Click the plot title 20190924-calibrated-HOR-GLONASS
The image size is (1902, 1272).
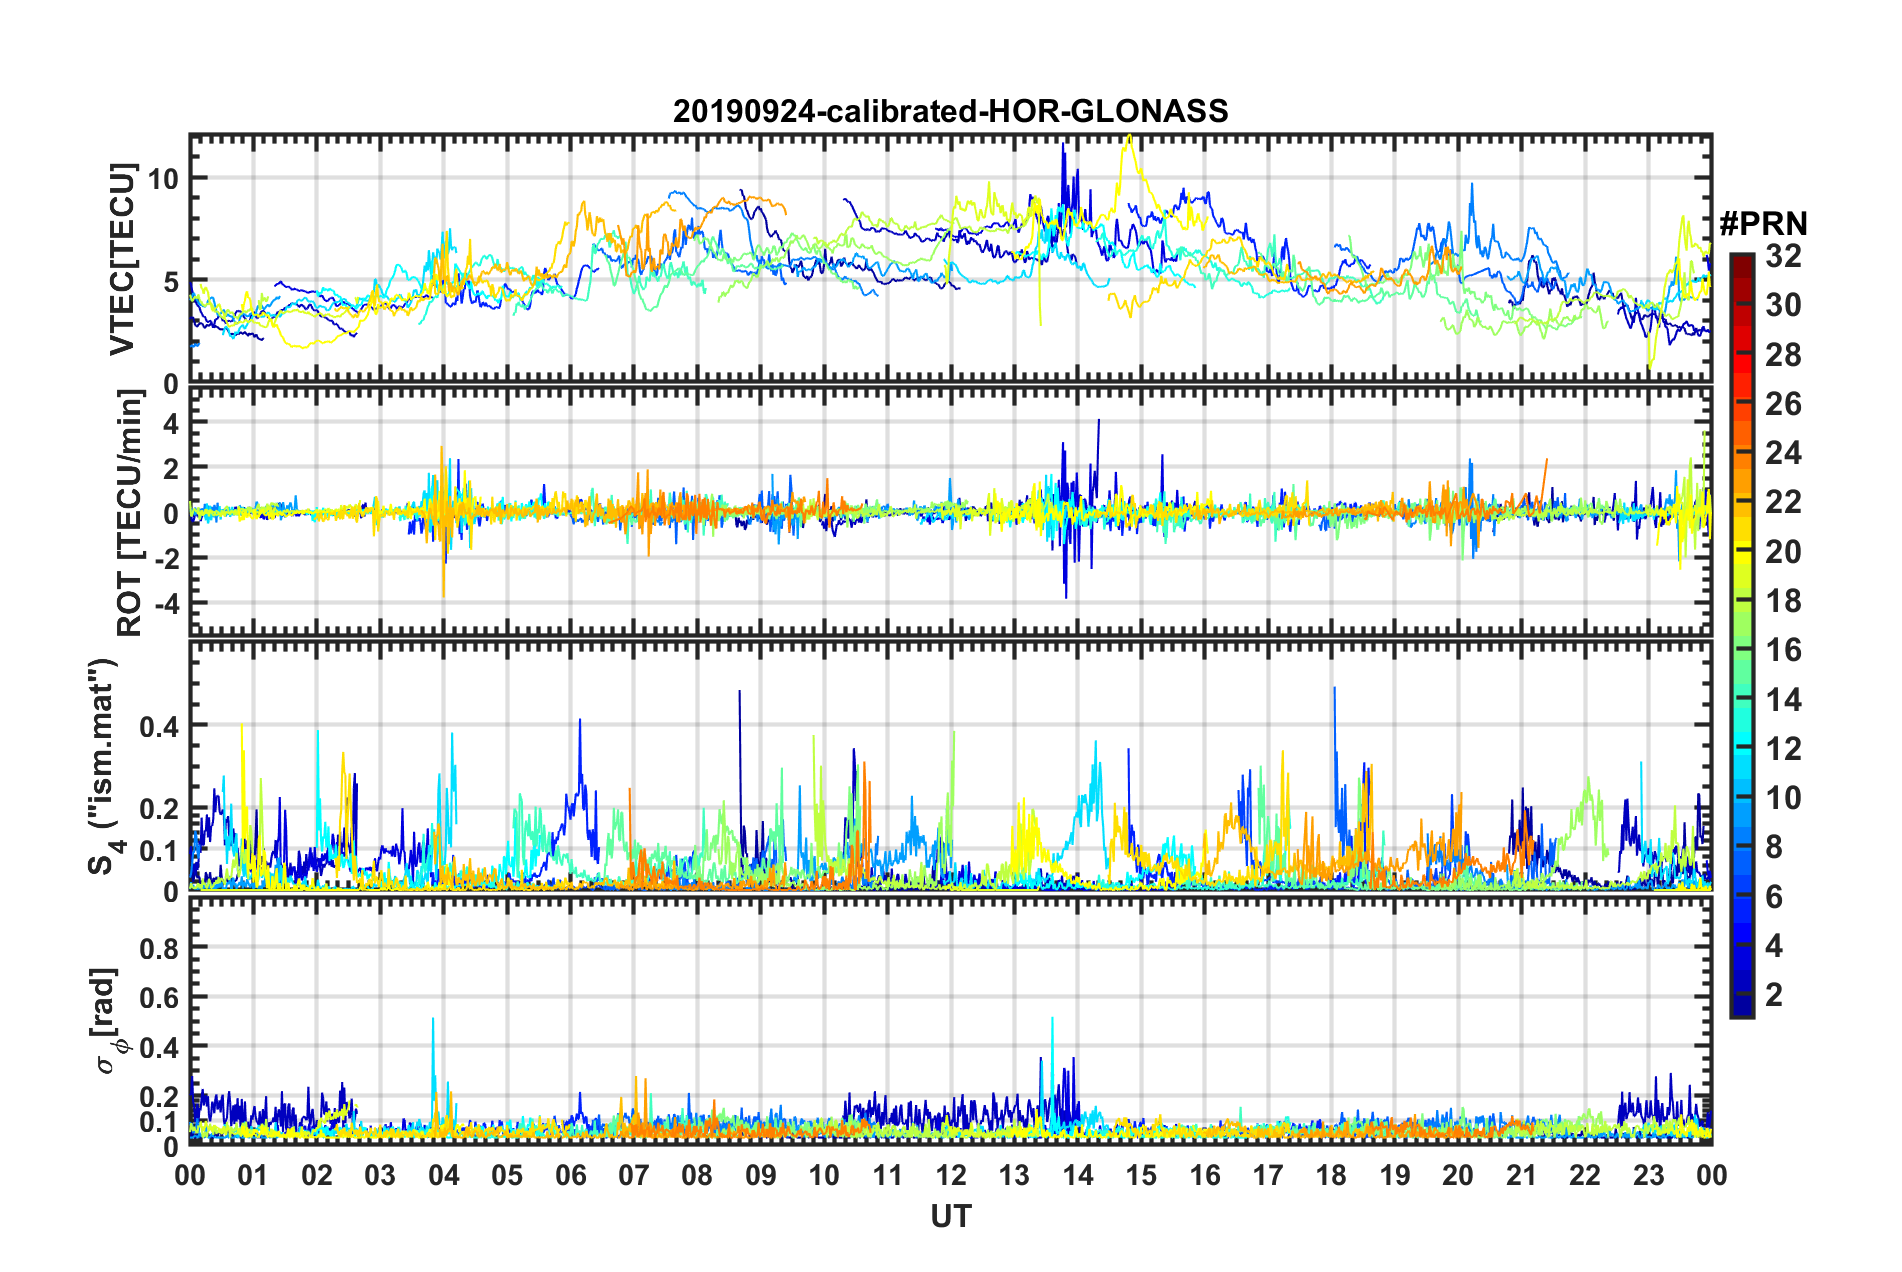coord(950,111)
